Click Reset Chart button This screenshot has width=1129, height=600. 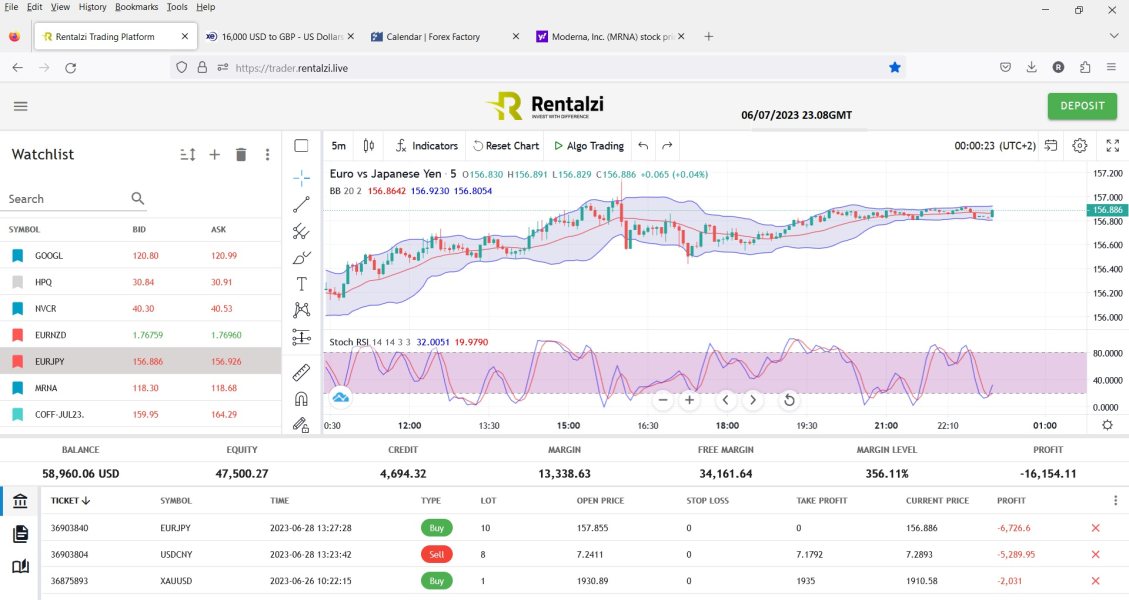click(506, 146)
